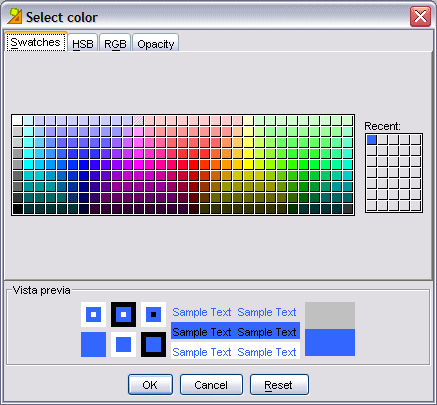The image size is (437, 405).
Task: Choose the black swatch in the bottom-left corner of the palette
Action: (17, 209)
